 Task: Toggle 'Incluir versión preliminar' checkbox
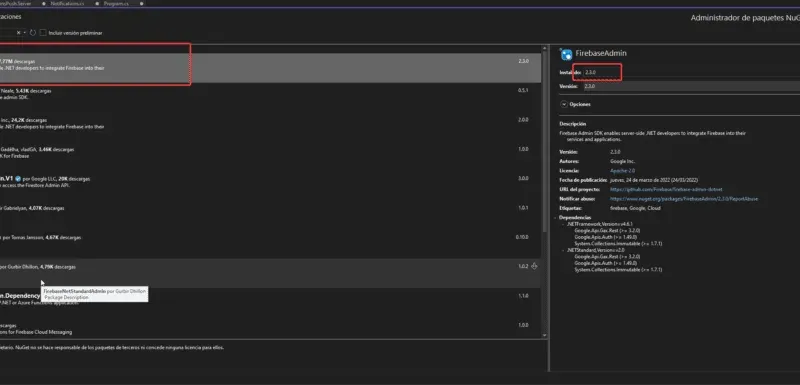tap(43, 33)
